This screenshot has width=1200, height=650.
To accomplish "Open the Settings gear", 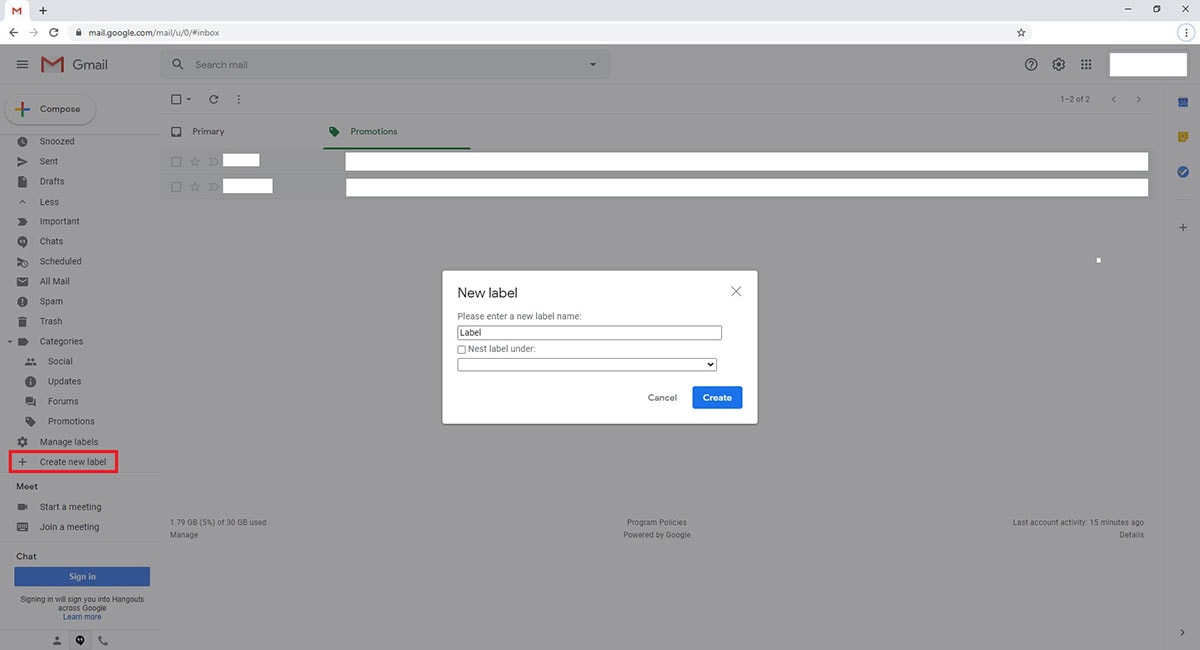I will (x=1058, y=64).
